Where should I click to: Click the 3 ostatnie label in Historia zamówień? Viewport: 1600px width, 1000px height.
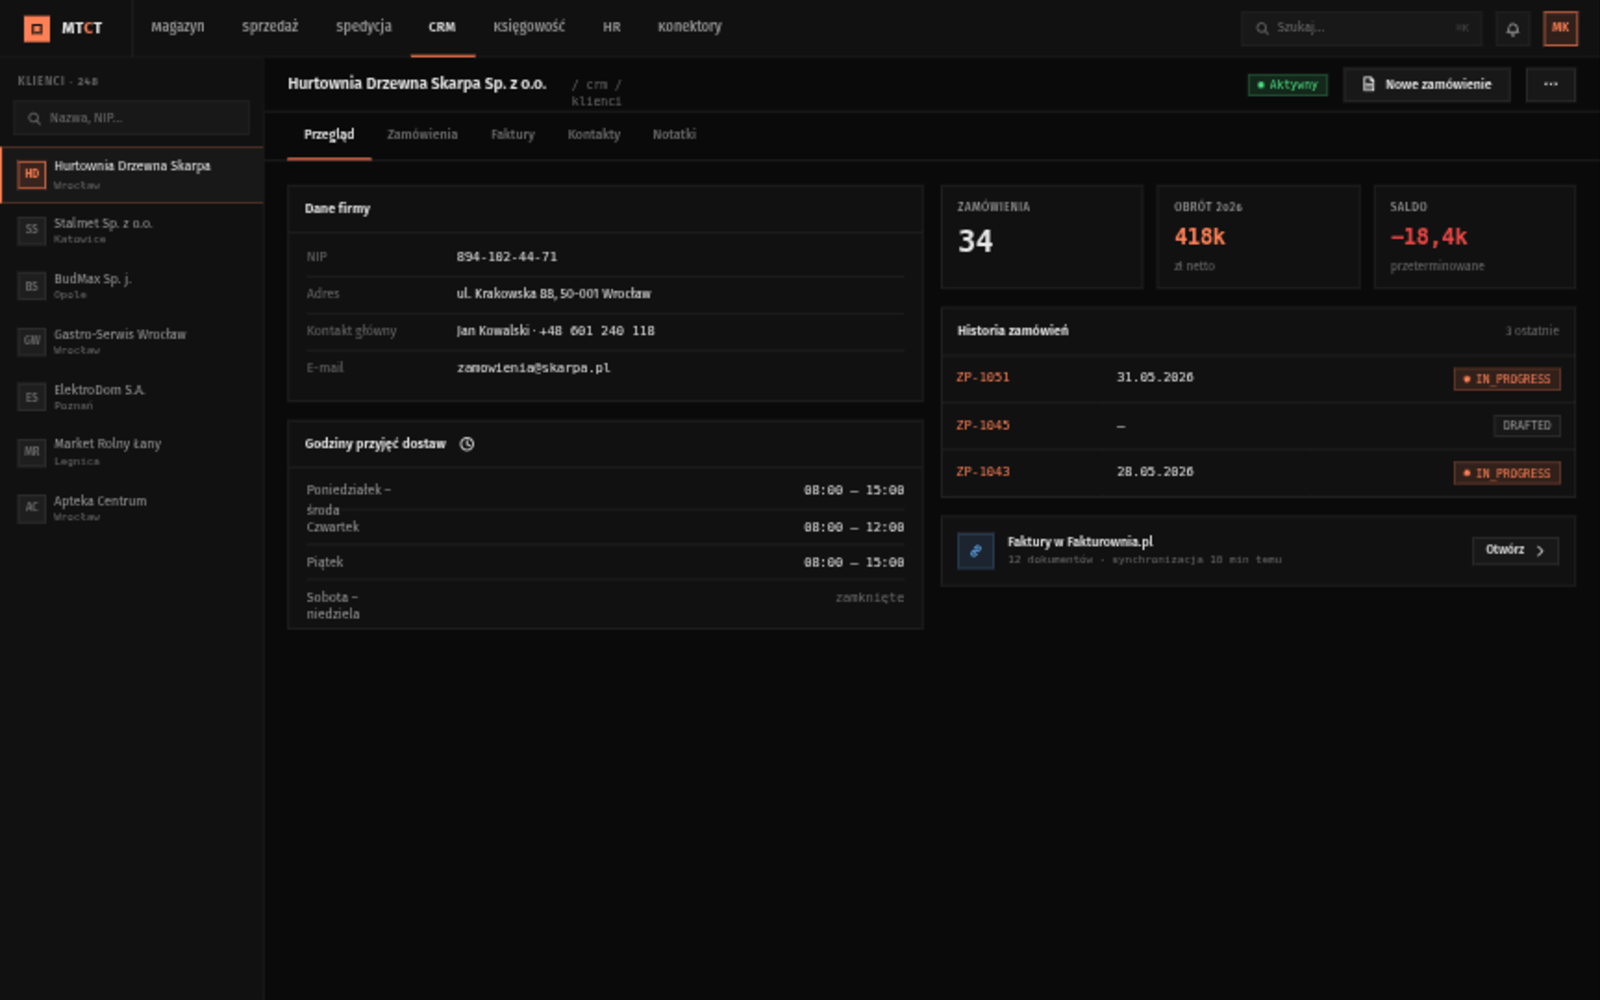tap(1532, 331)
